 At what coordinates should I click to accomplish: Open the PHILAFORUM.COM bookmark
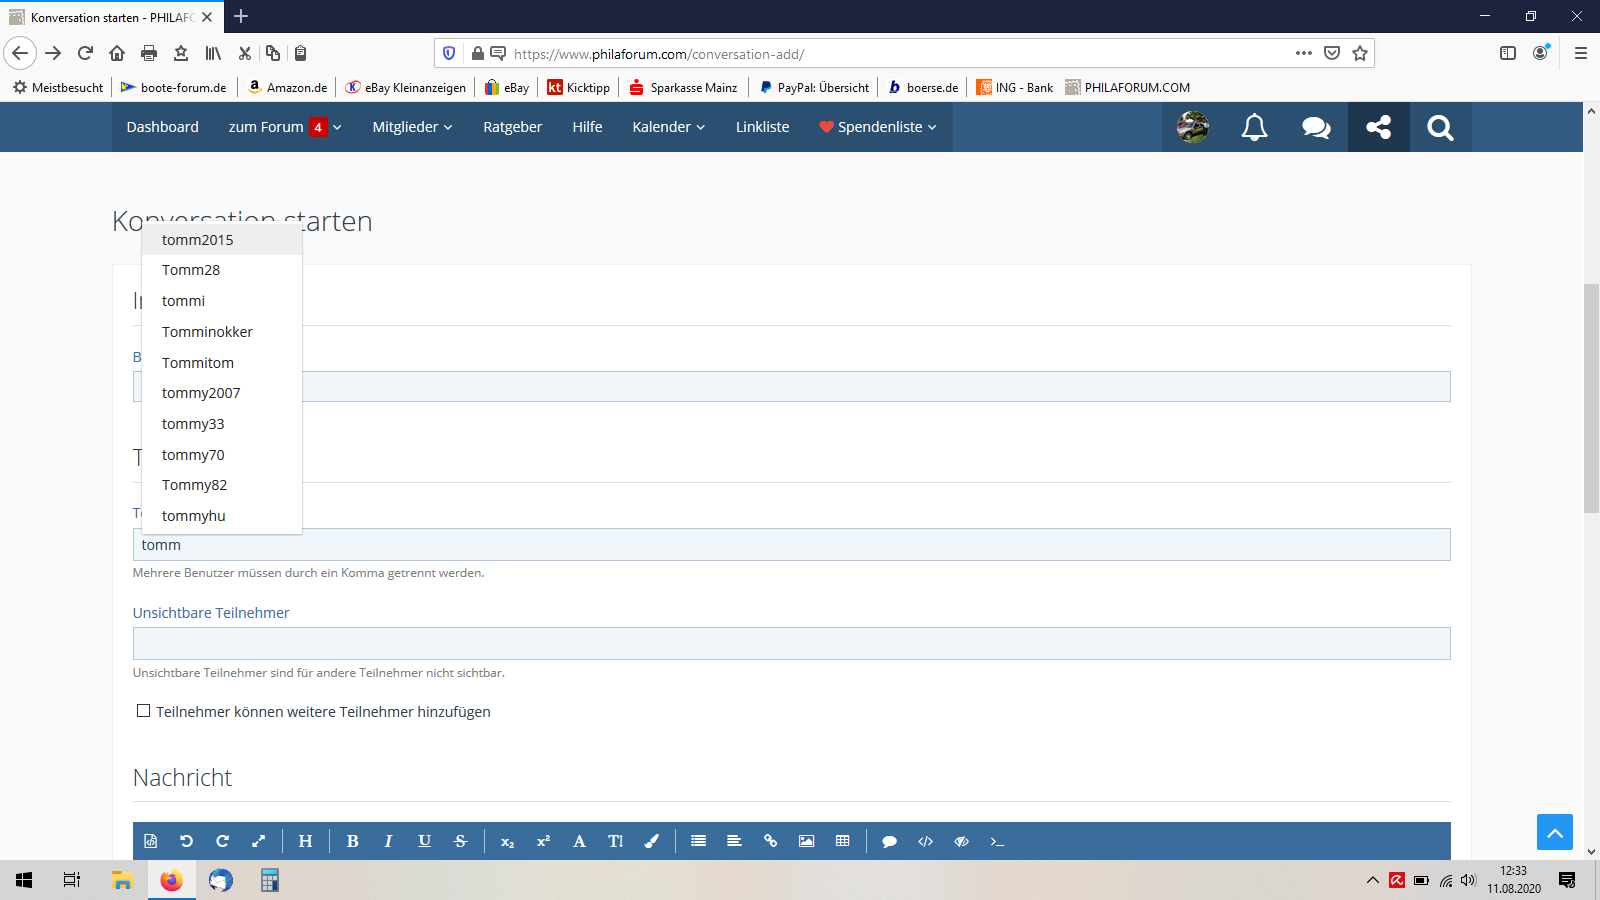[1128, 88]
